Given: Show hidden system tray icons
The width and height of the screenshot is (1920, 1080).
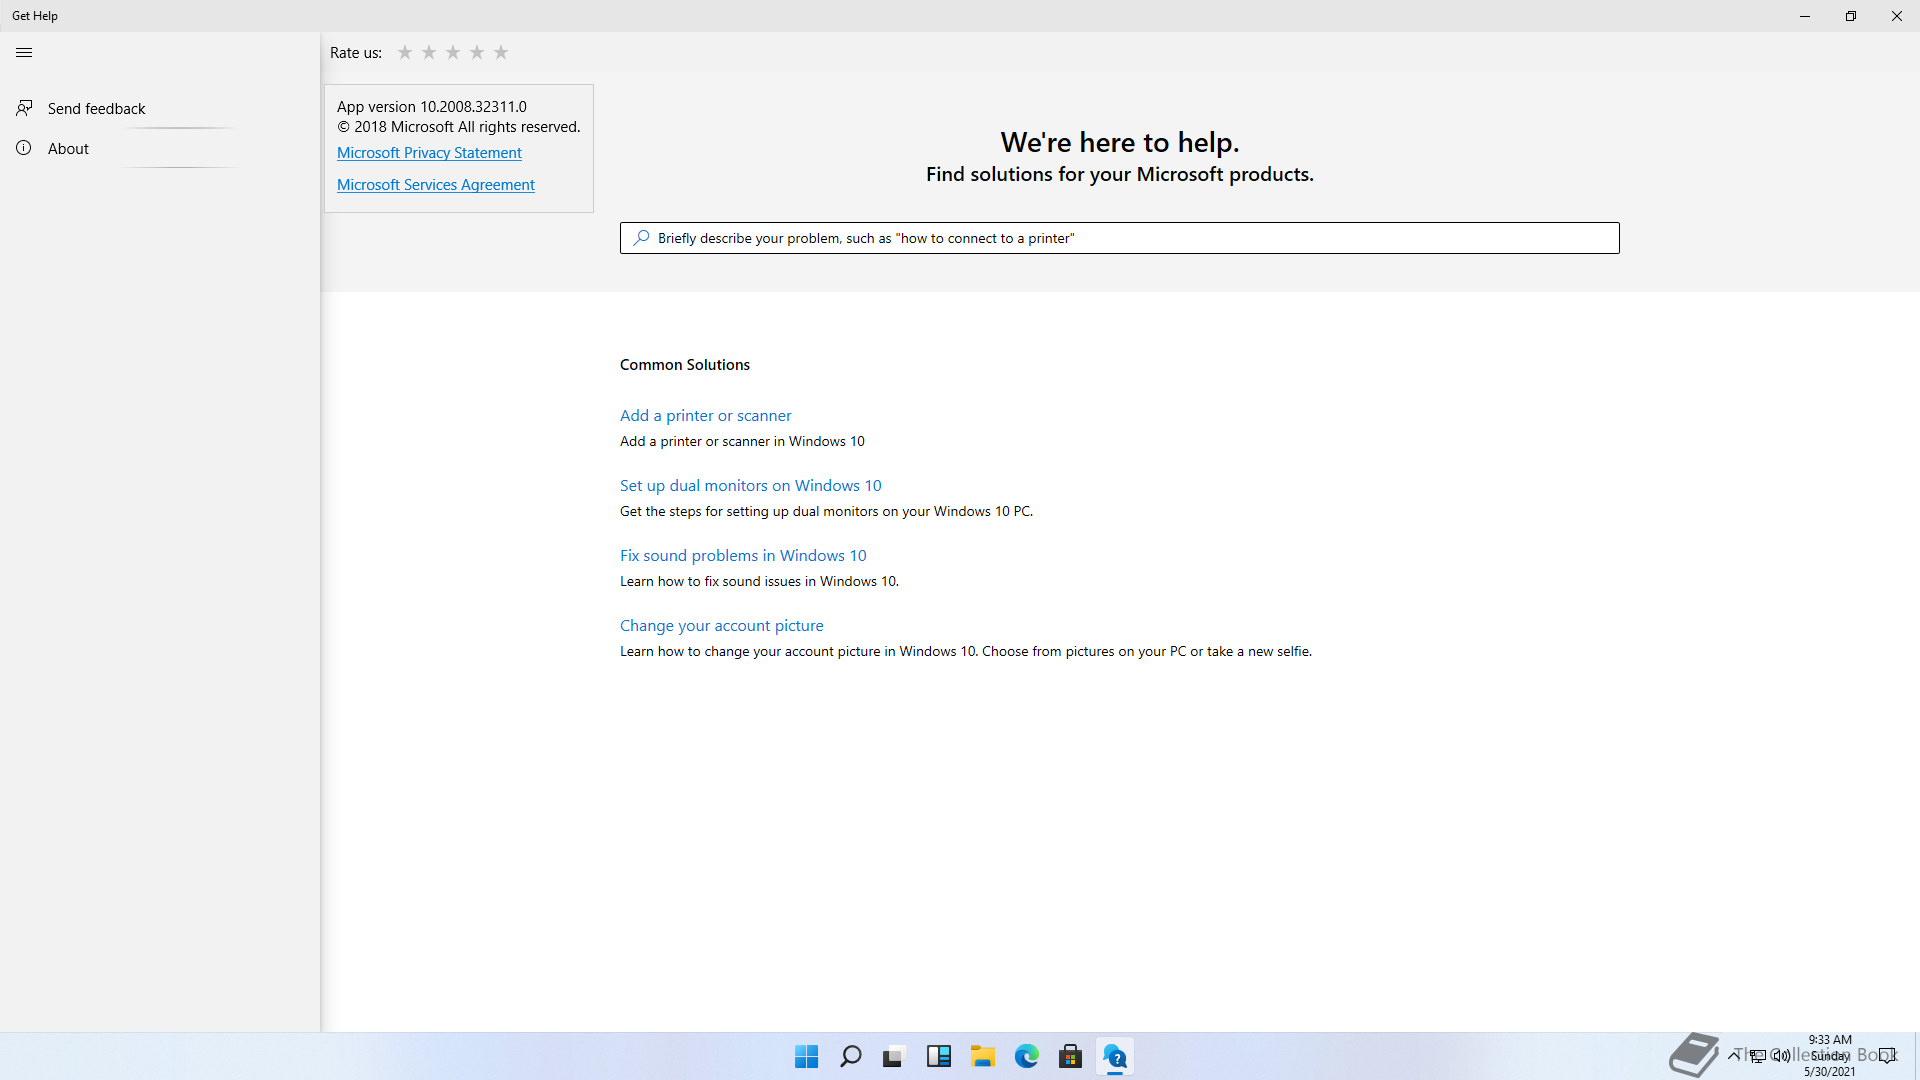Looking at the screenshot, I should click(x=1734, y=1055).
